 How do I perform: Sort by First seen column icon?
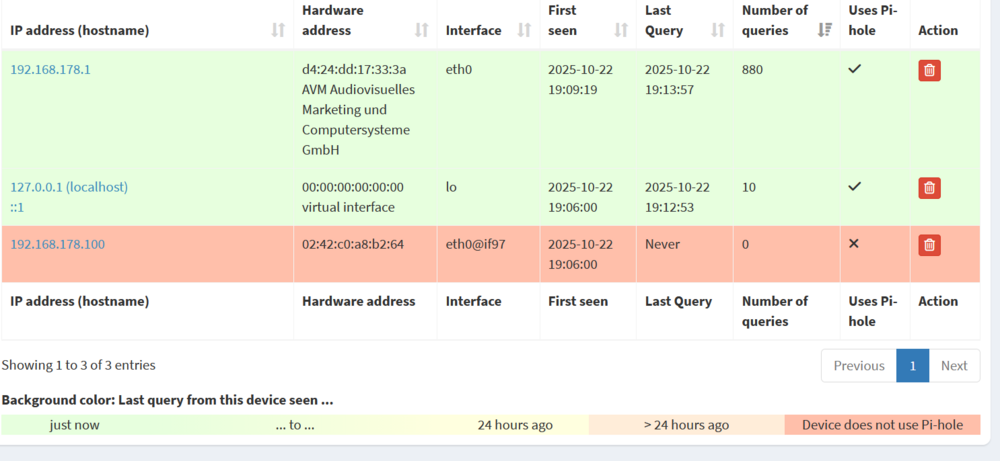pyautogui.click(x=621, y=30)
